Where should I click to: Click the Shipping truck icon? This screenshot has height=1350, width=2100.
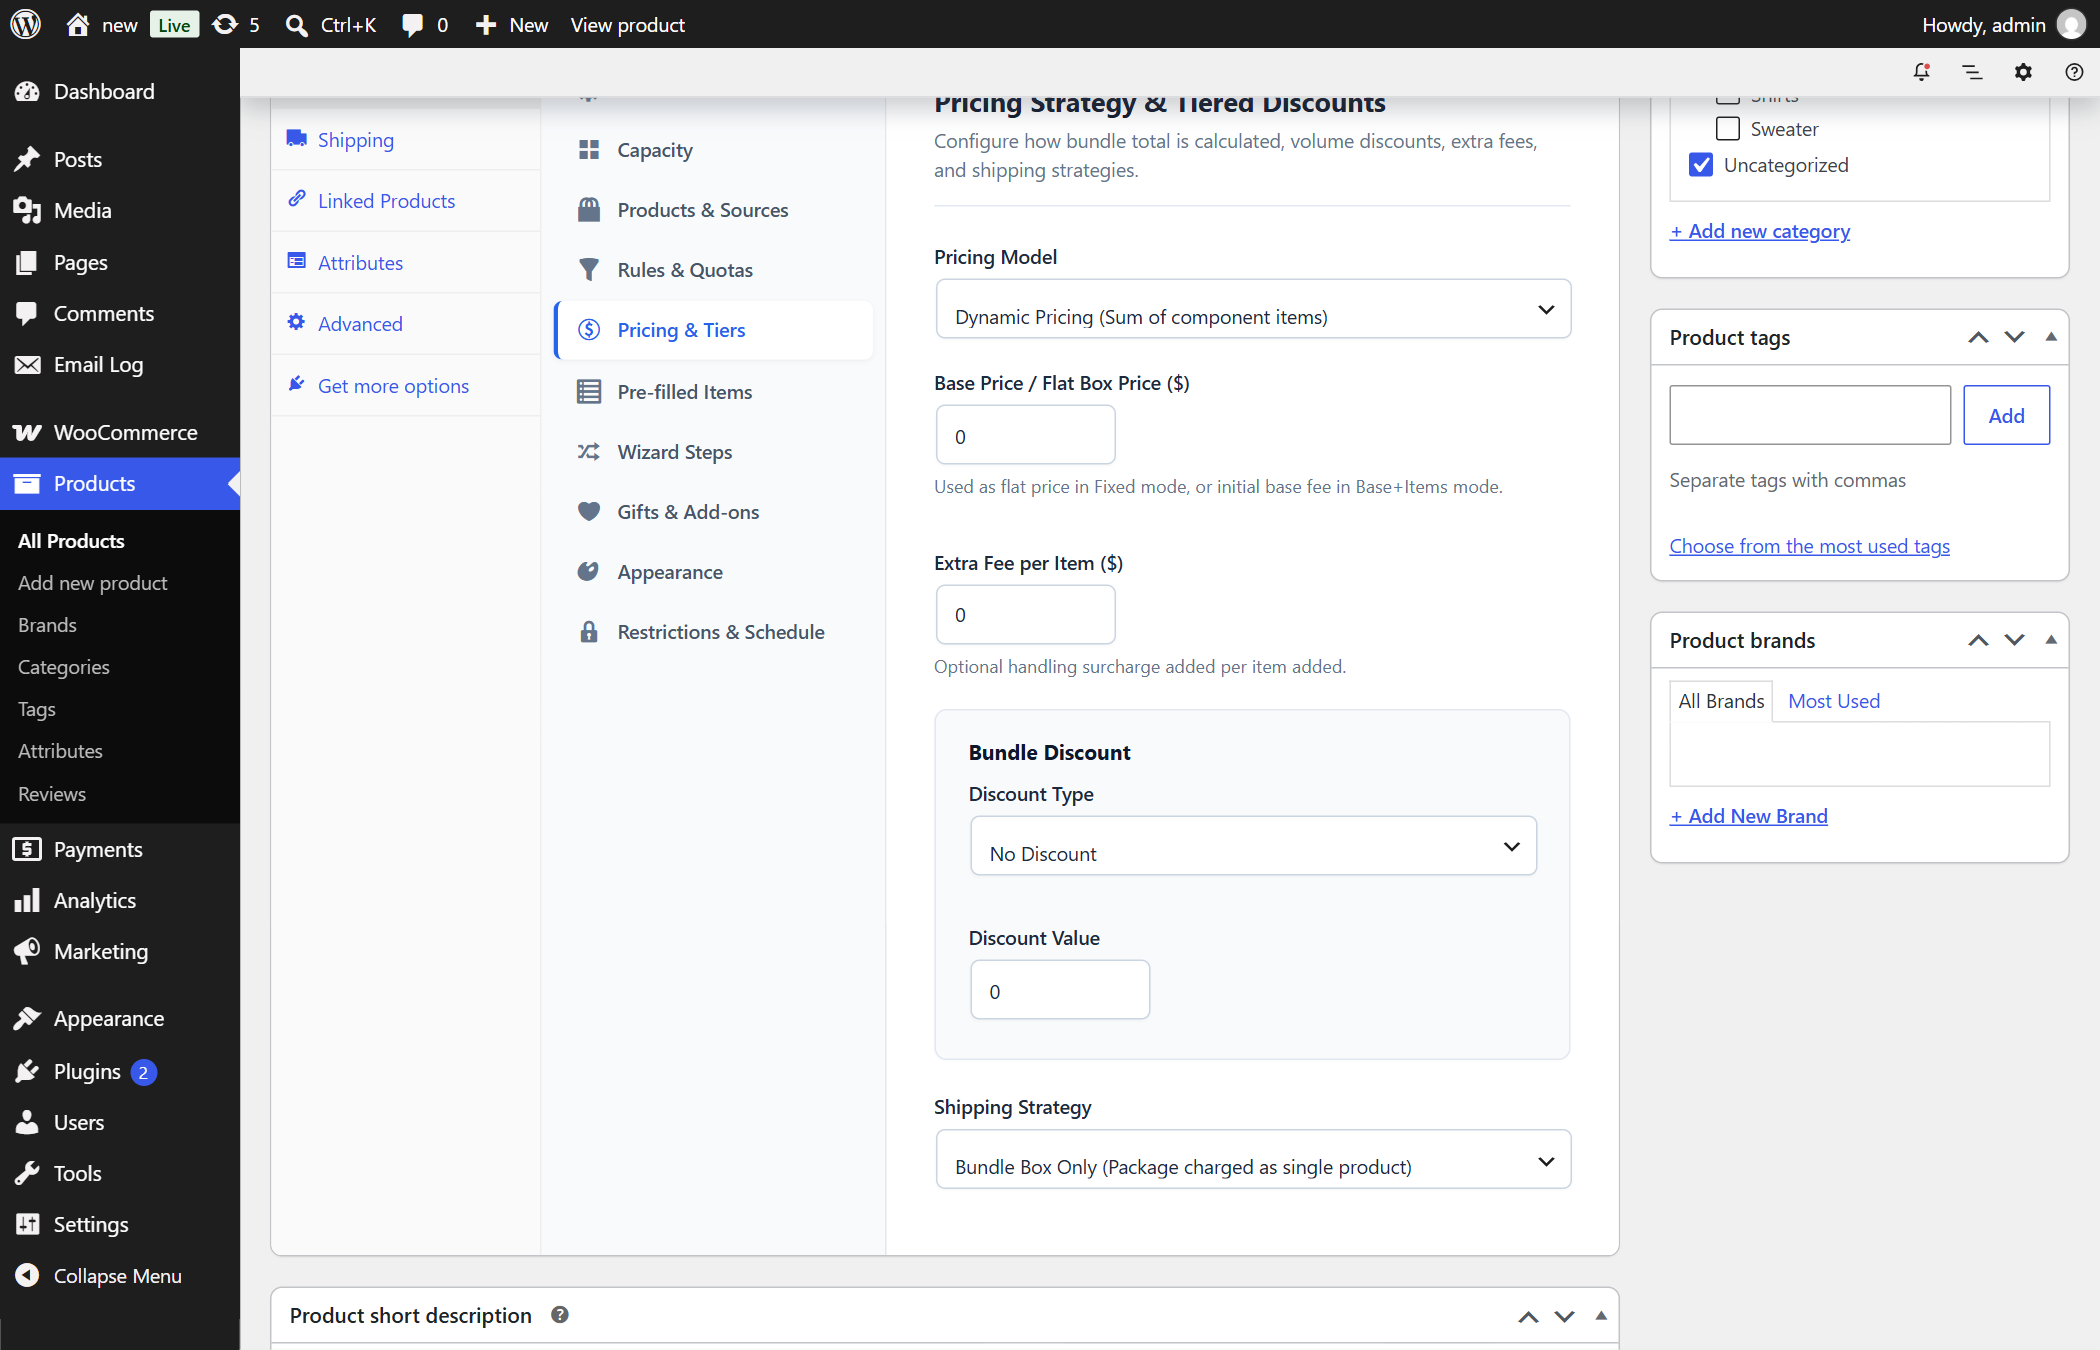click(x=296, y=138)
